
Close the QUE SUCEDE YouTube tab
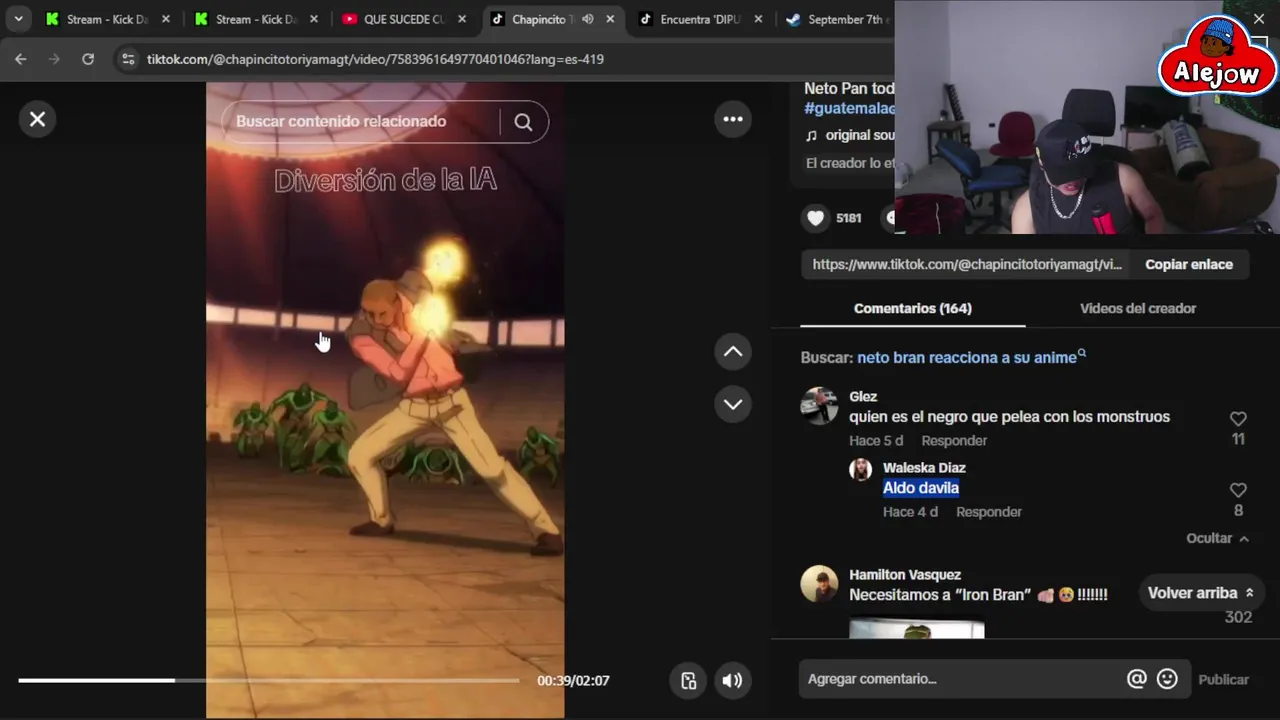[x=462, y=19]
